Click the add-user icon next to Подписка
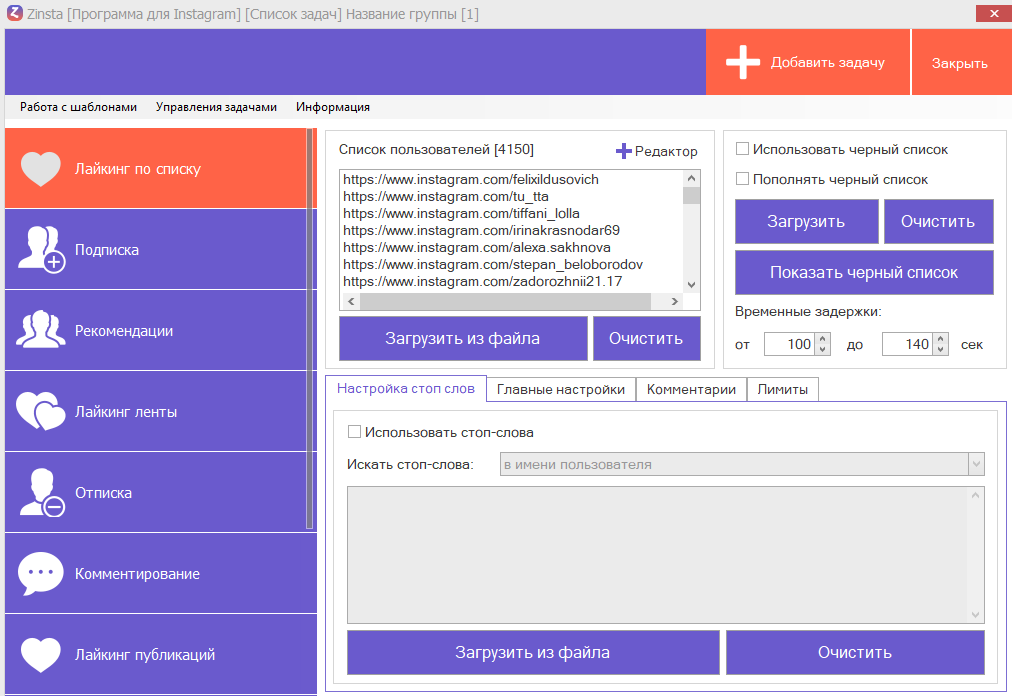 pos(41,249)
